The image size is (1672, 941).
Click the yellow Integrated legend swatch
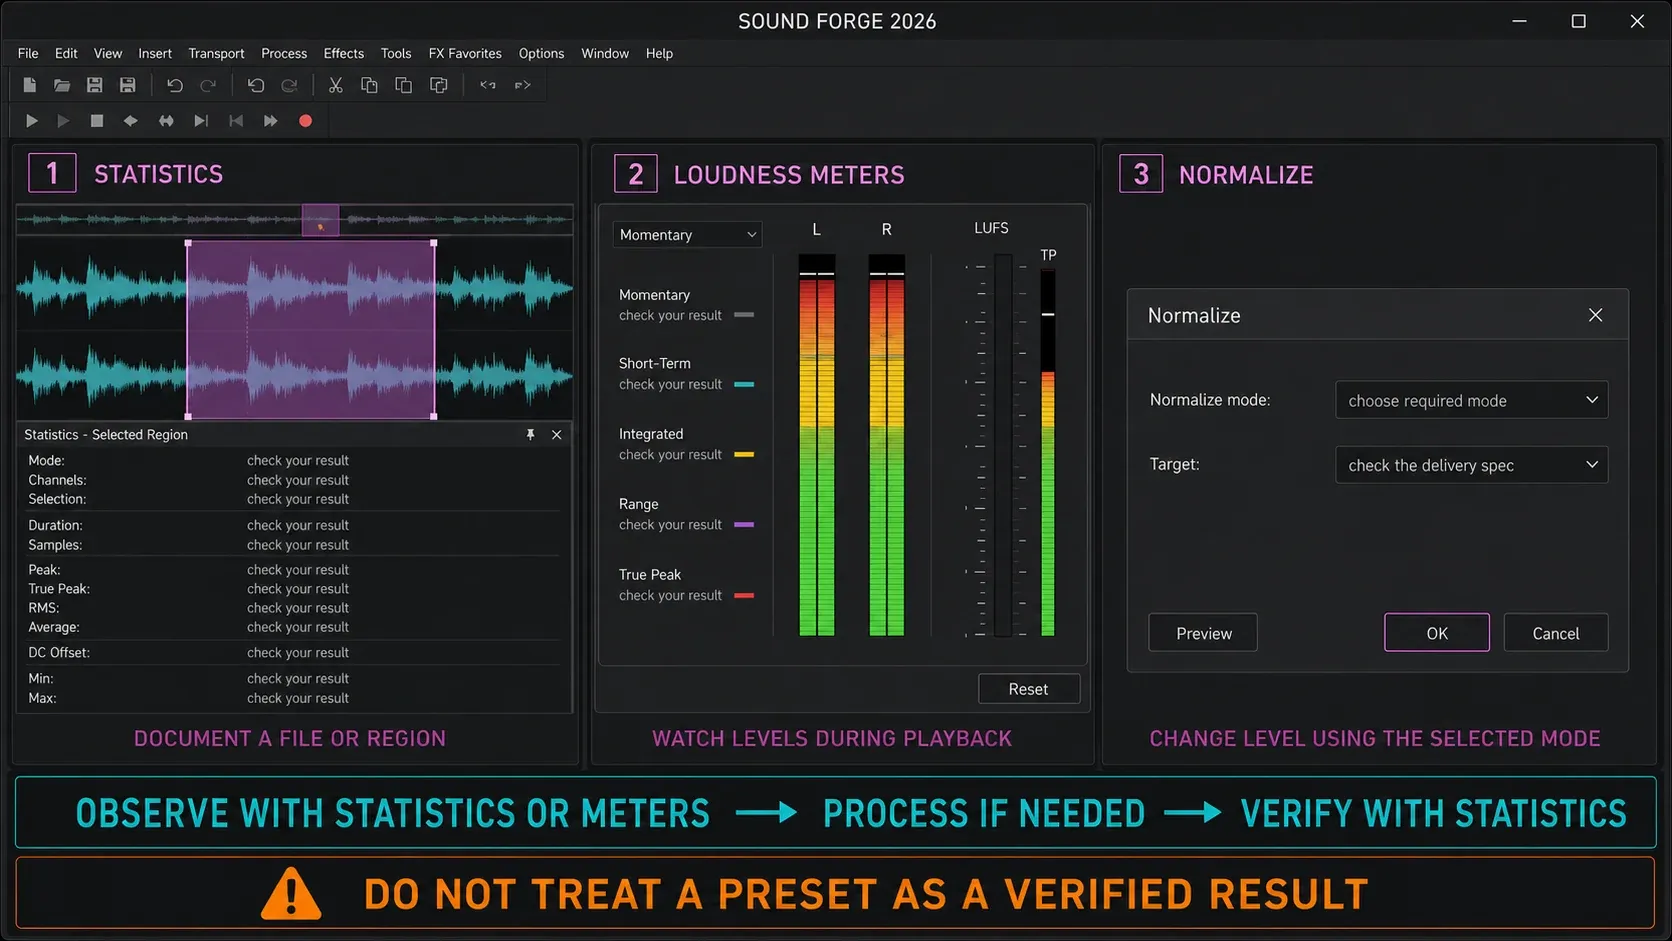click(x=744, y=454)
